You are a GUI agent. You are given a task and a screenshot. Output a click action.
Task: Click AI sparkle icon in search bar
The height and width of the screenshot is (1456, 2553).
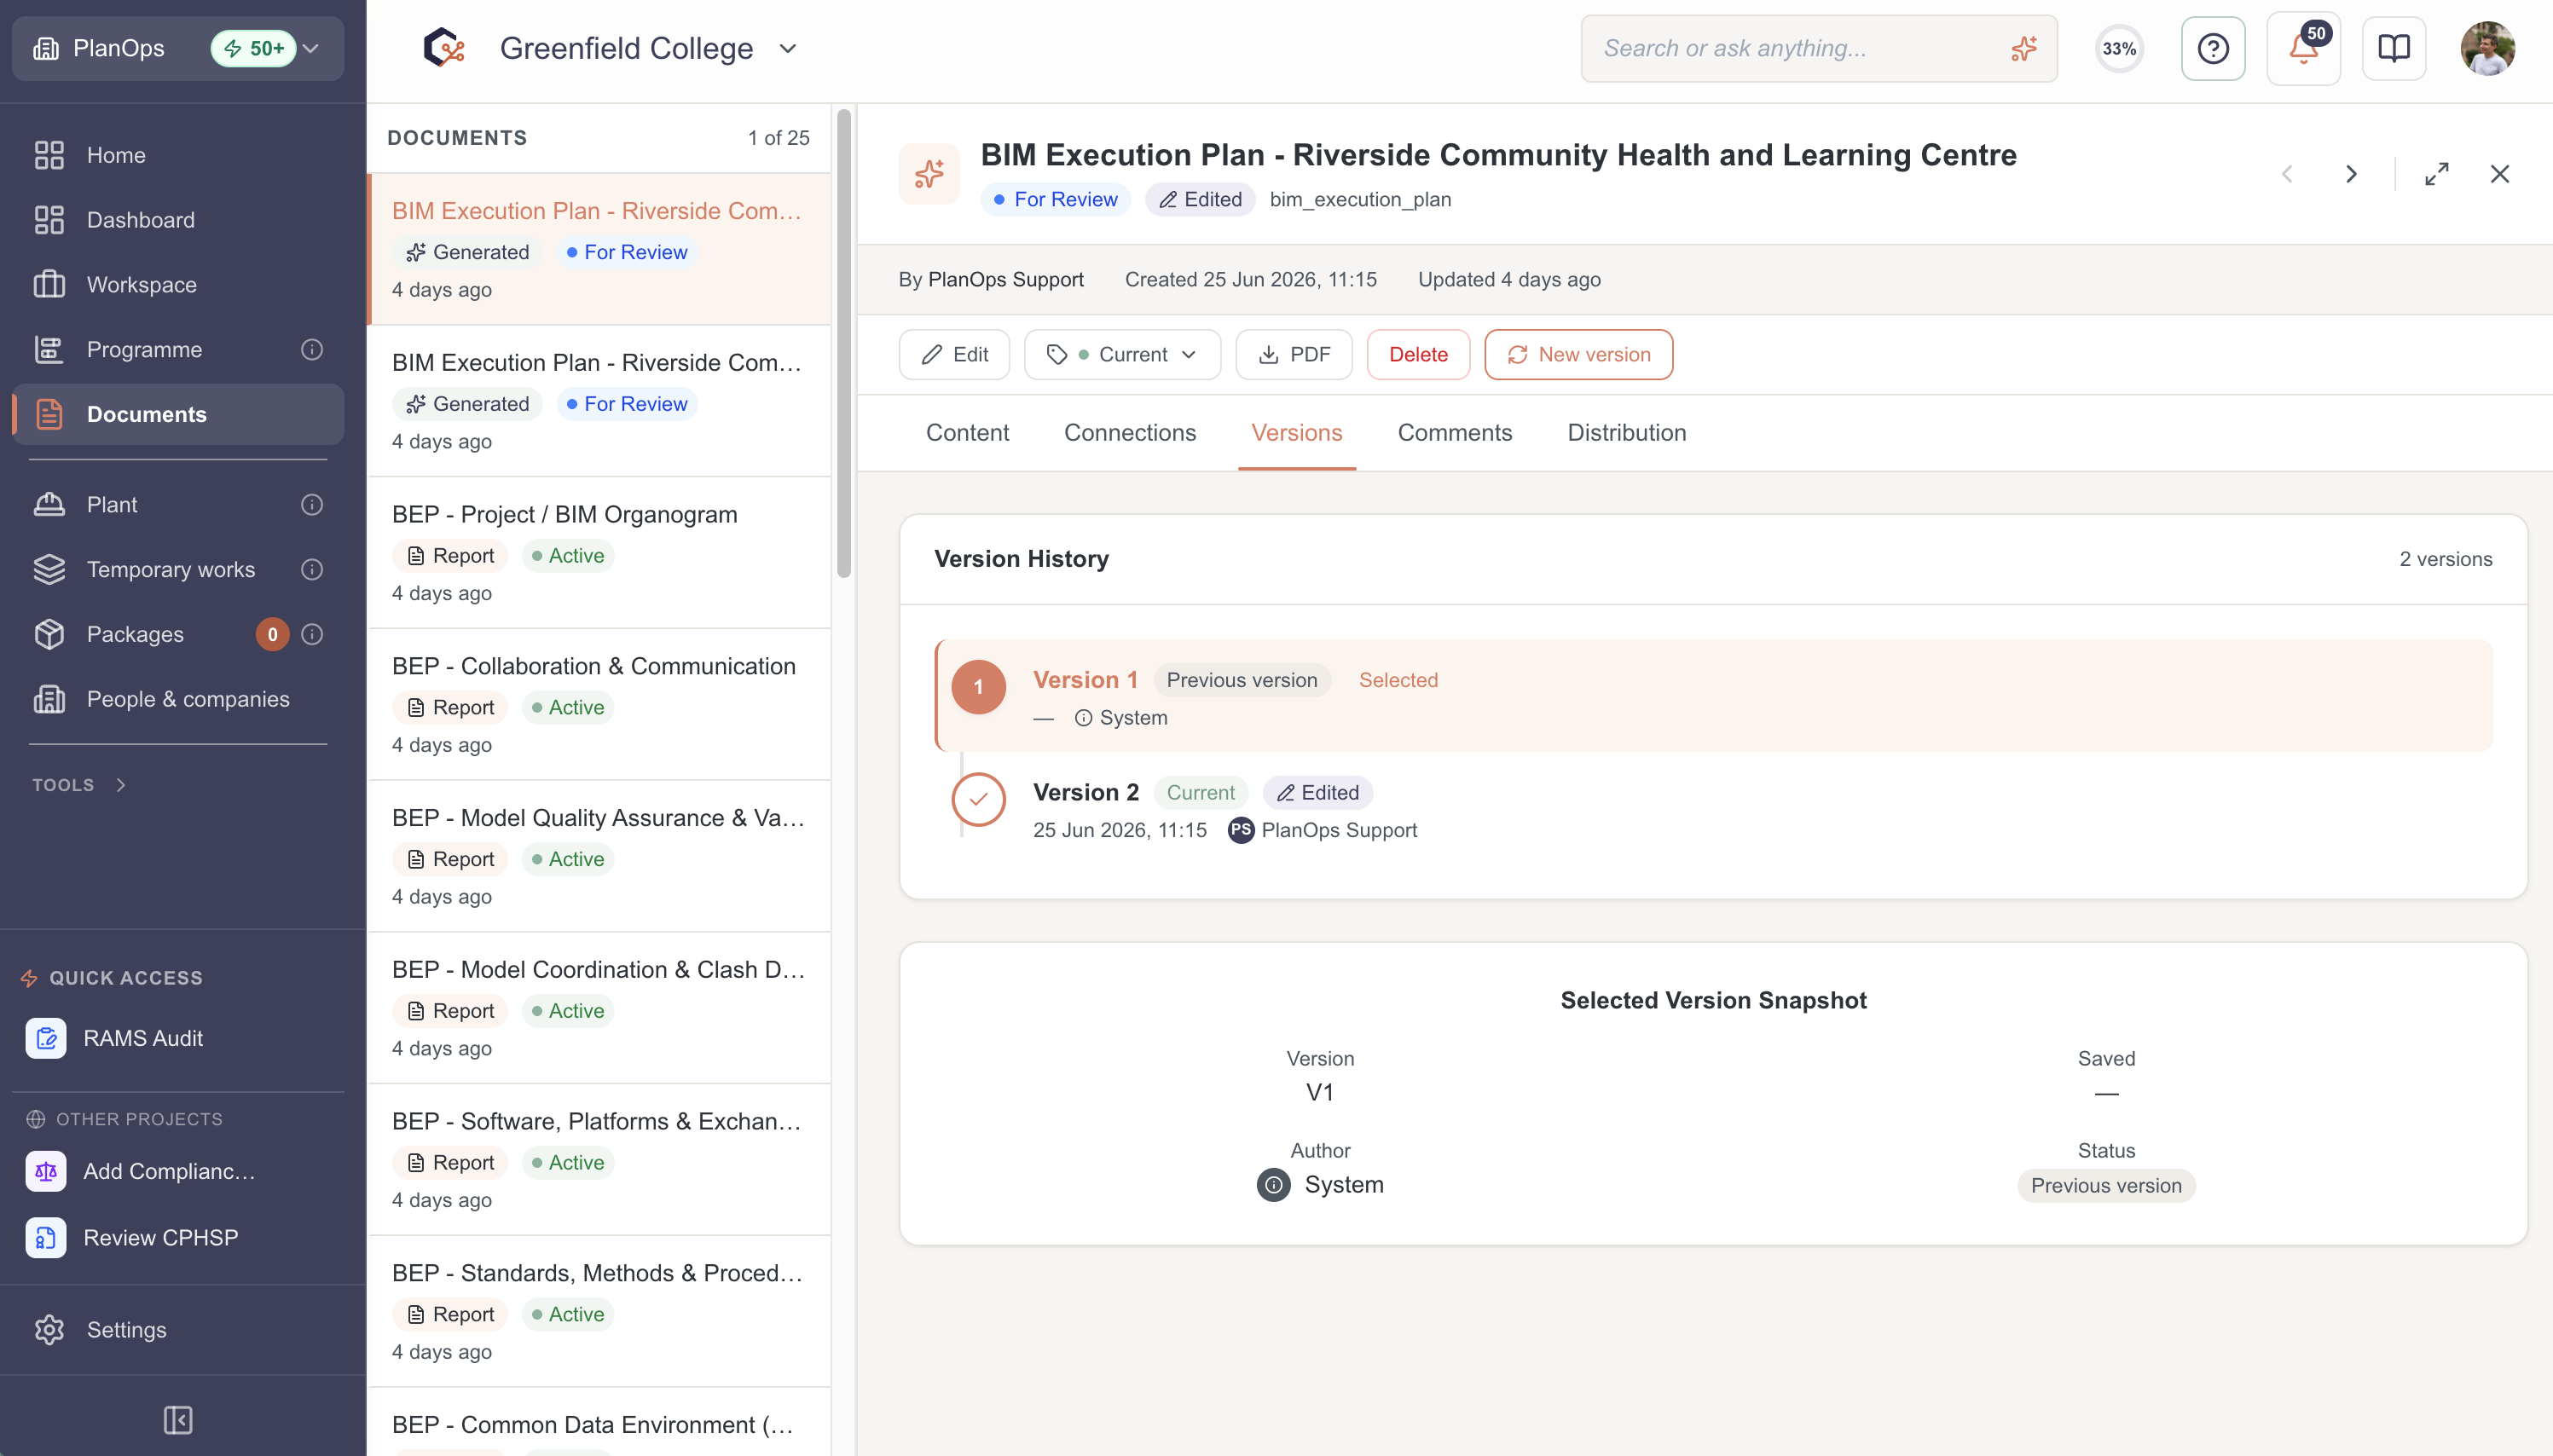2023,48
